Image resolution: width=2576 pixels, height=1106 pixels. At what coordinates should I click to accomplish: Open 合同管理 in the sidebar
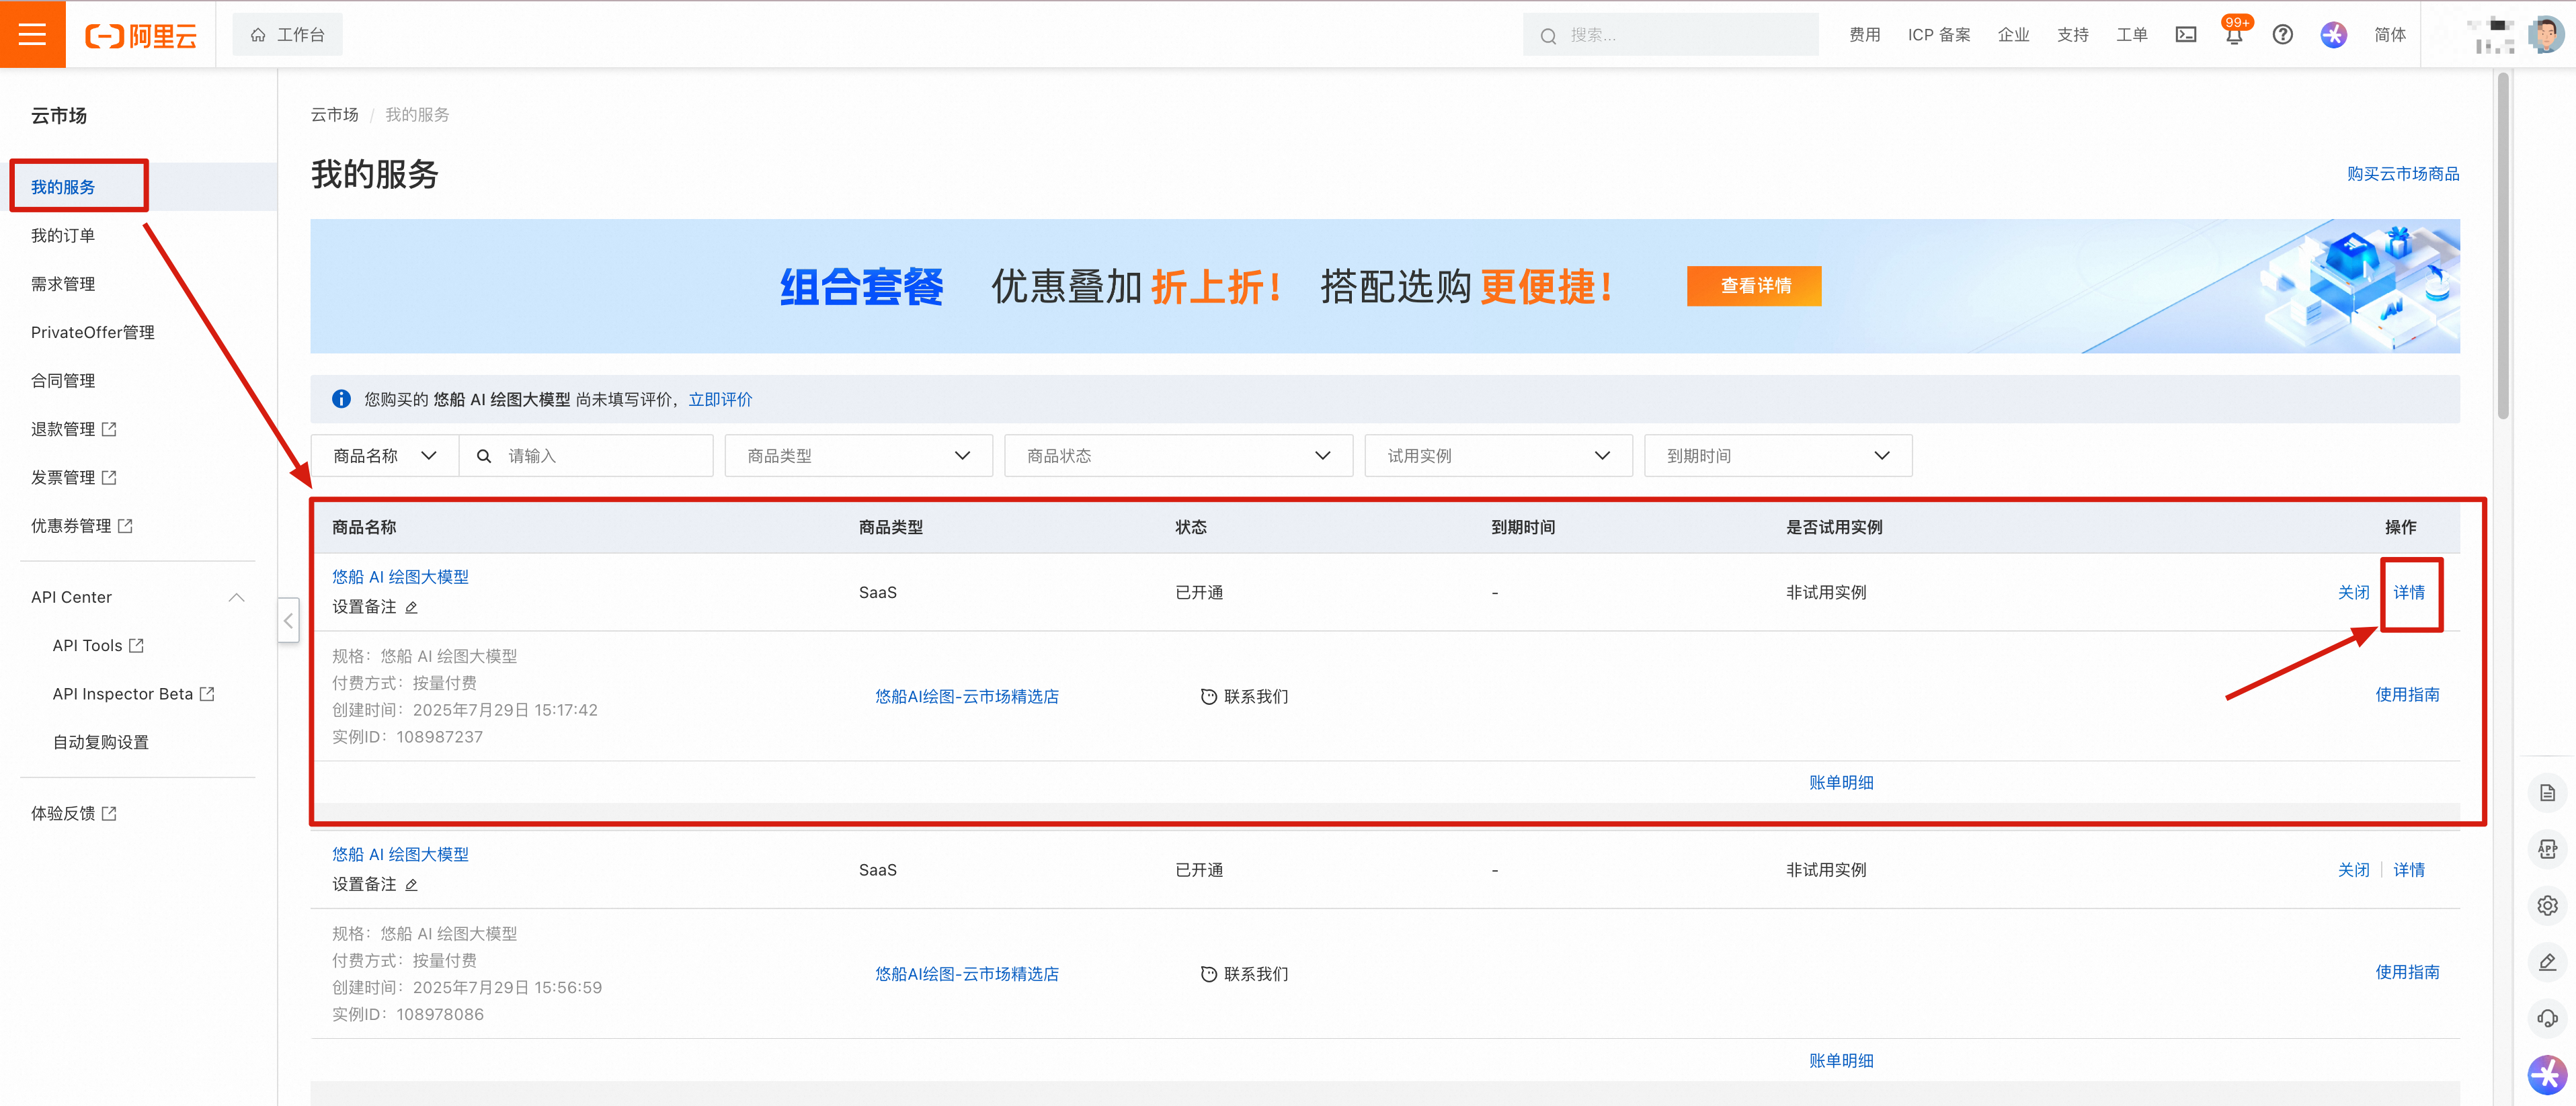(x=63, y=381)
